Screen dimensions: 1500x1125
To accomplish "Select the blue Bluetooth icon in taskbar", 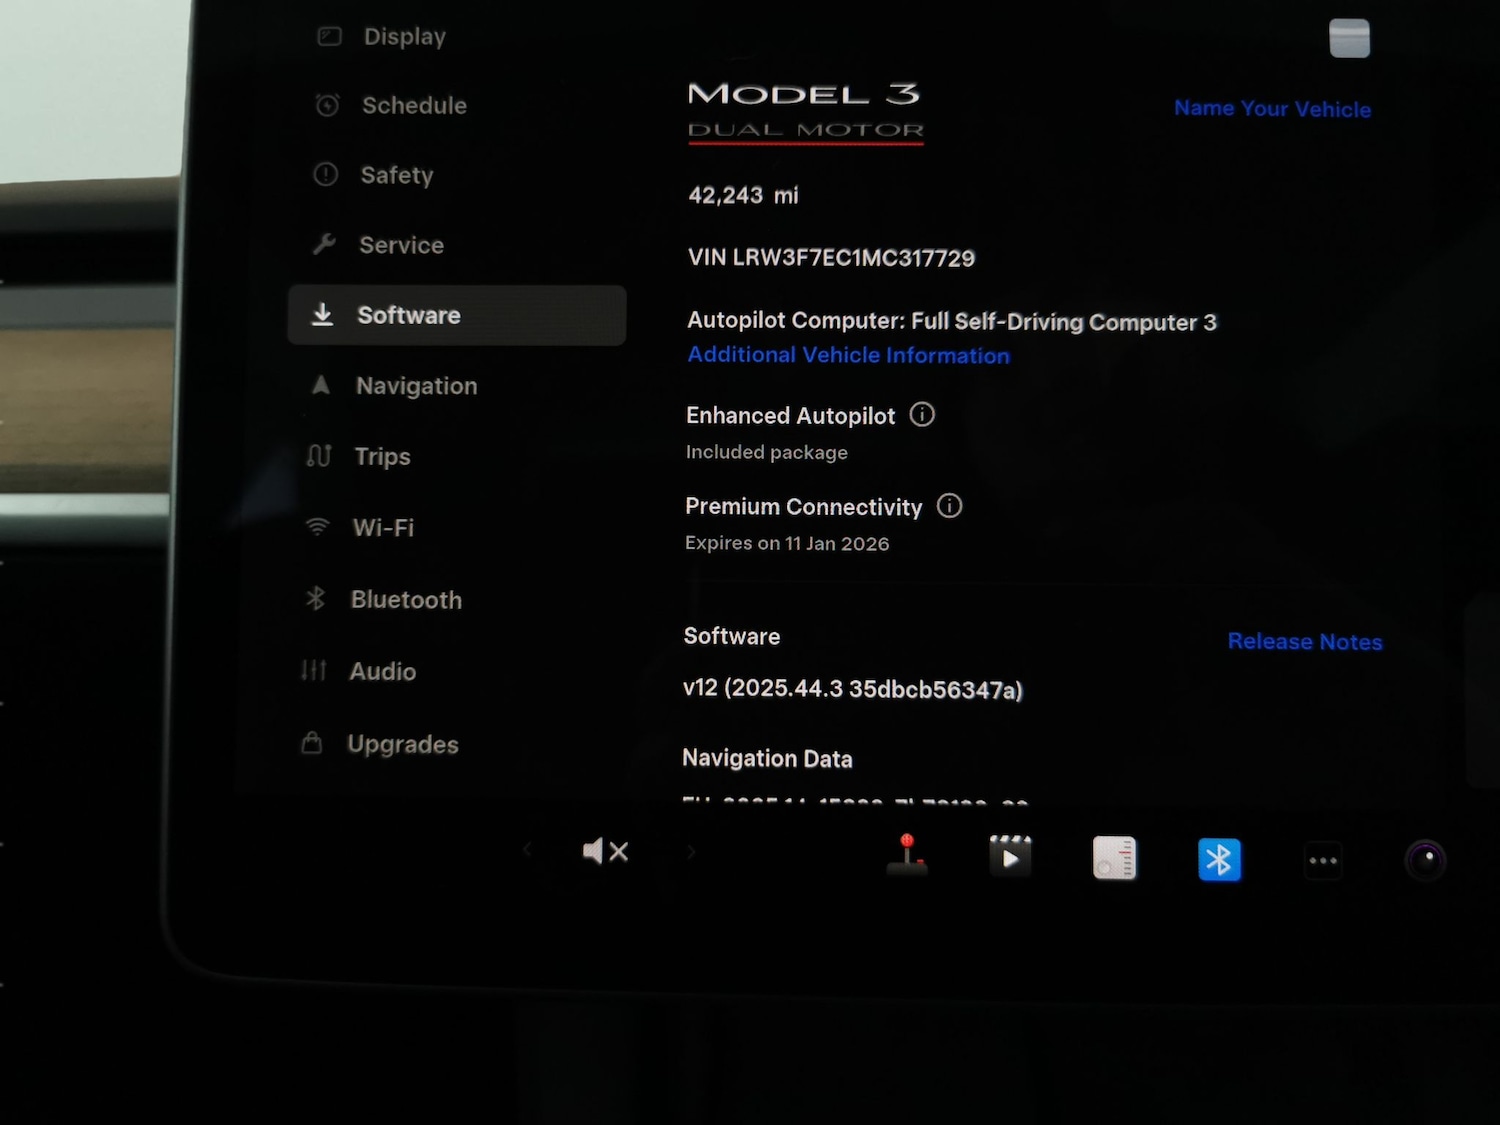I will (1218, 858).
